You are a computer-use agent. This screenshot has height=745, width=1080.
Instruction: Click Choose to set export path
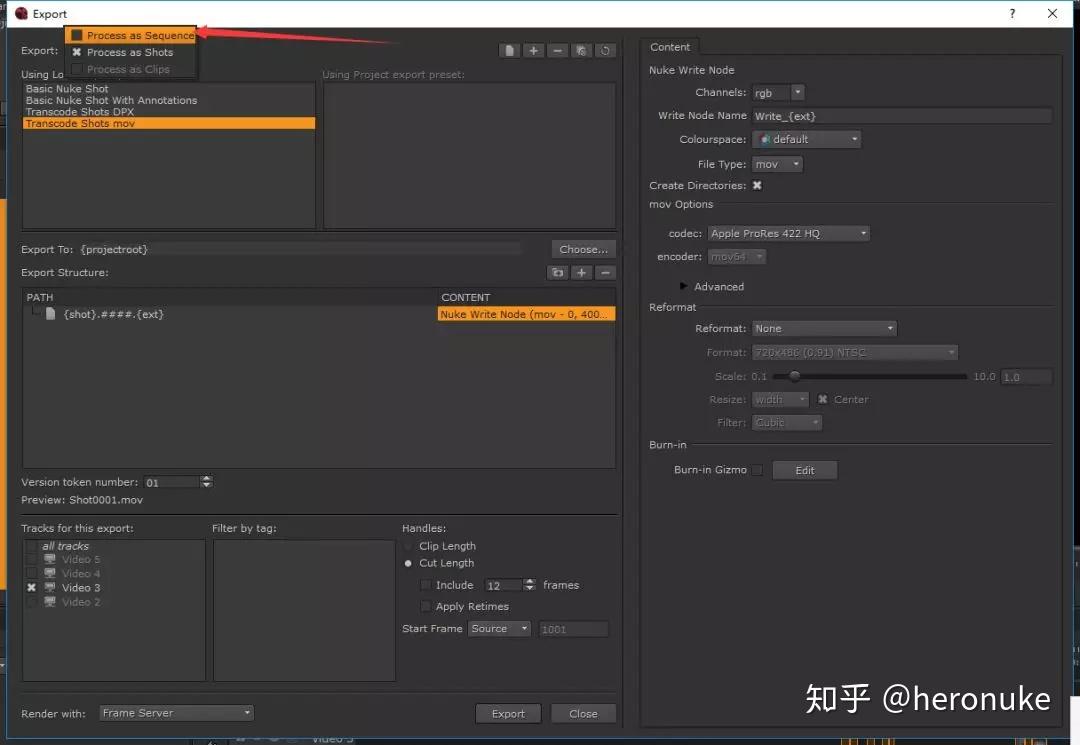click(583, 249)
